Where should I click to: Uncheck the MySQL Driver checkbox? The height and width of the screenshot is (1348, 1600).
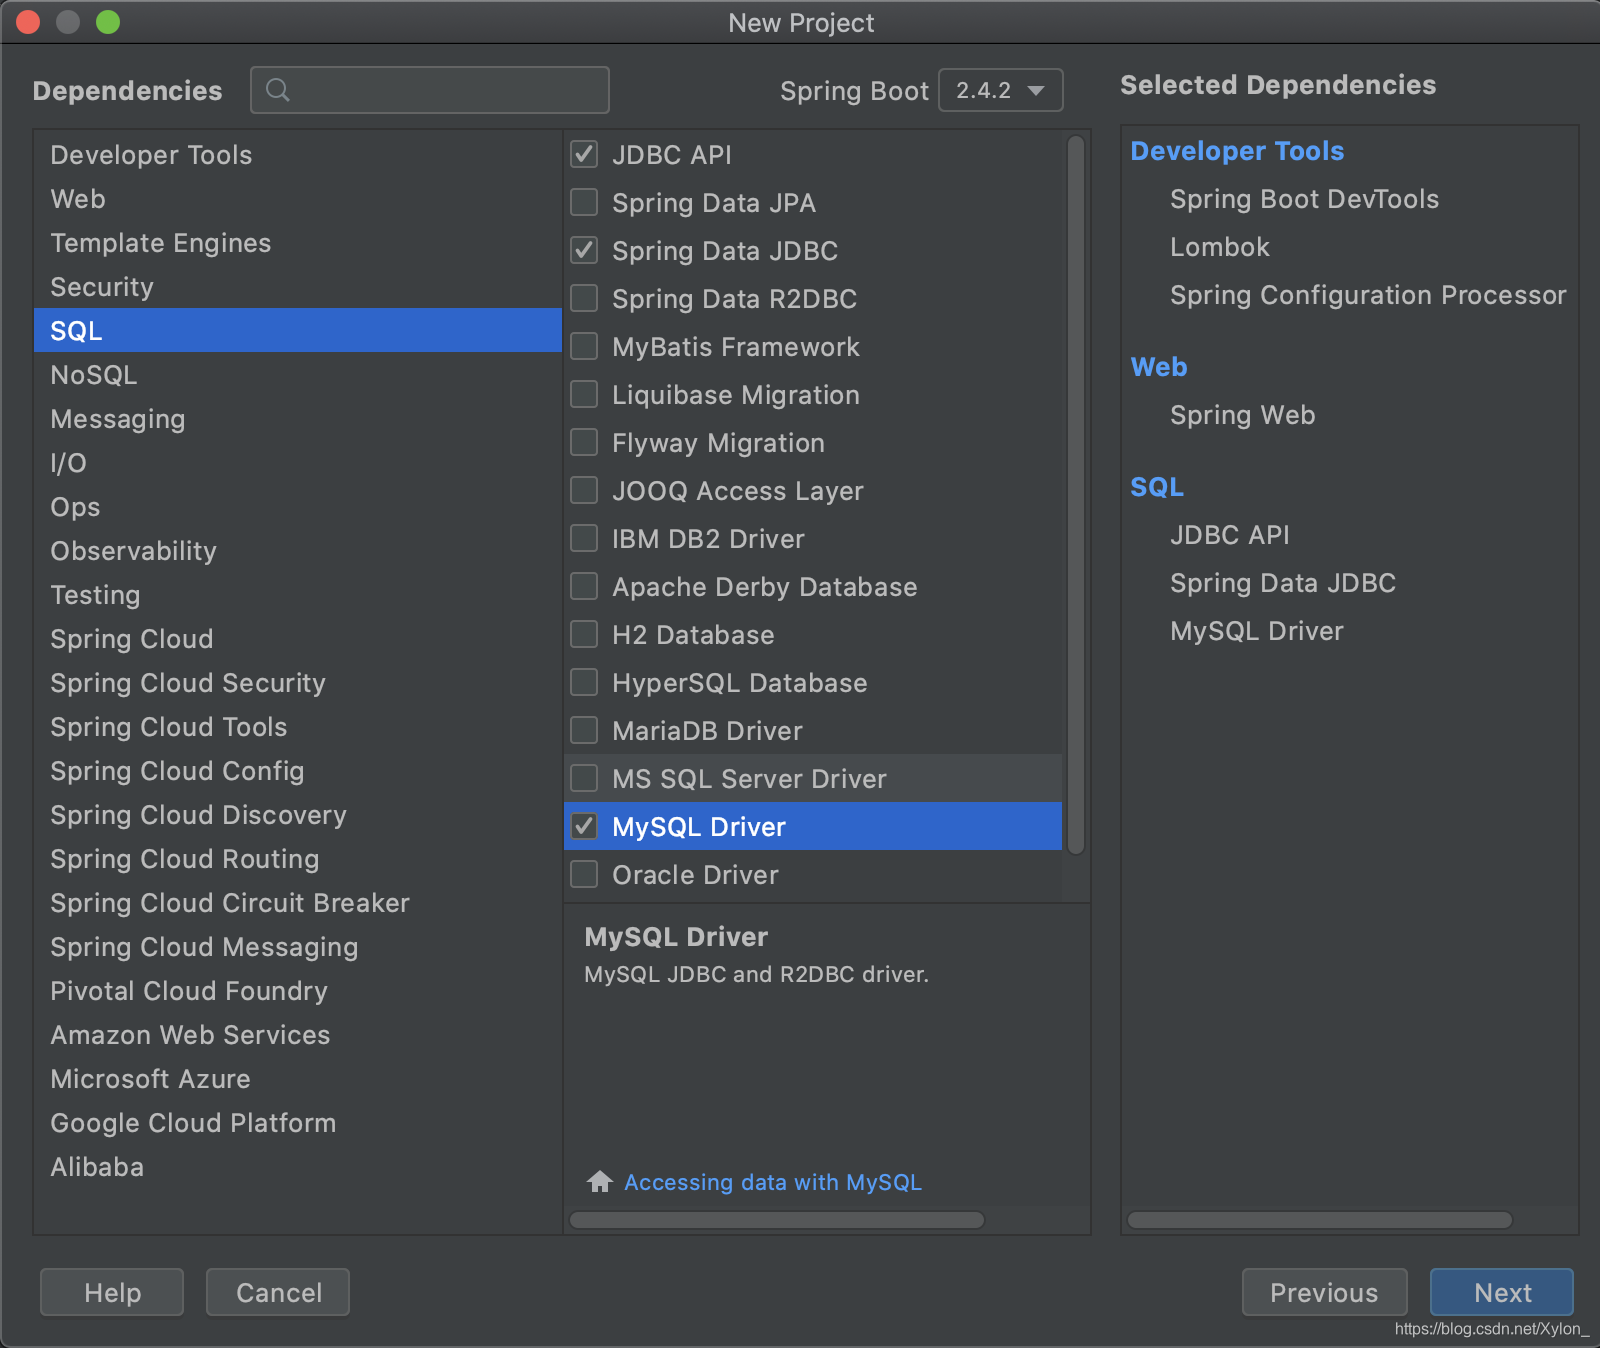584,826
